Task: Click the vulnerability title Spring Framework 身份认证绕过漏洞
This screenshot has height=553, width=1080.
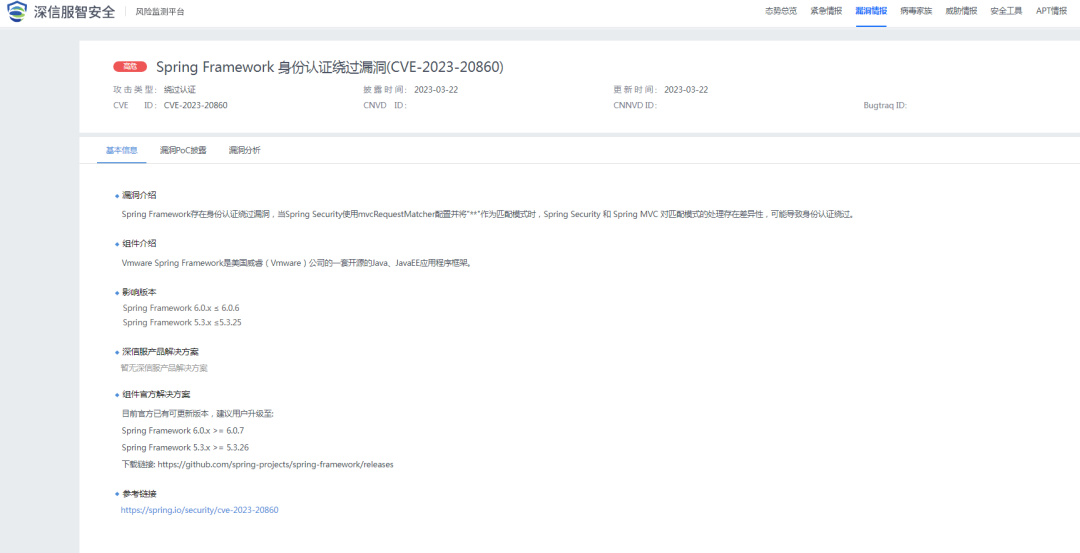Action: pyautogui.click(x=330, y=67)
